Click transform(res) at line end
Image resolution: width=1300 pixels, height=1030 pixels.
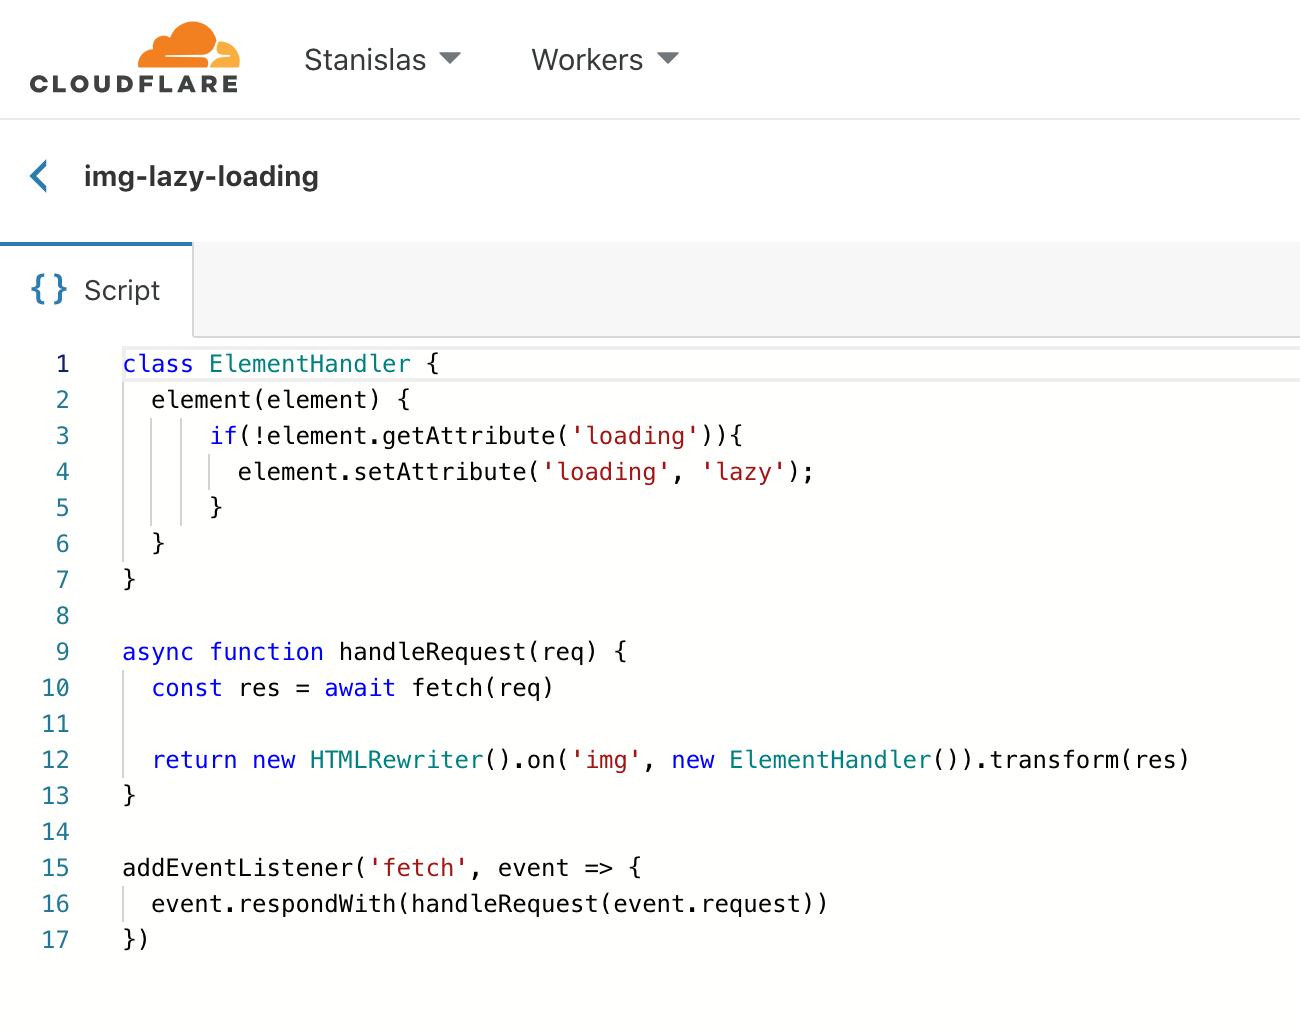(x=1090, y=760)
